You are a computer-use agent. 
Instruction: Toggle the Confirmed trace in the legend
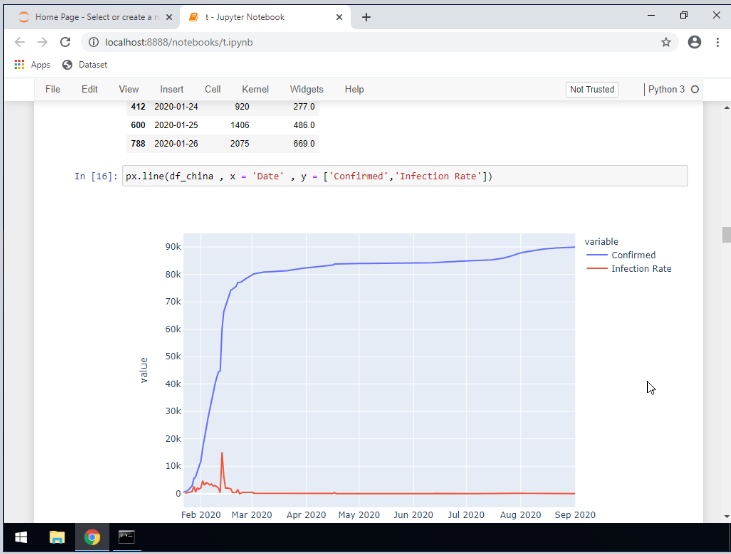pos(621,255)
